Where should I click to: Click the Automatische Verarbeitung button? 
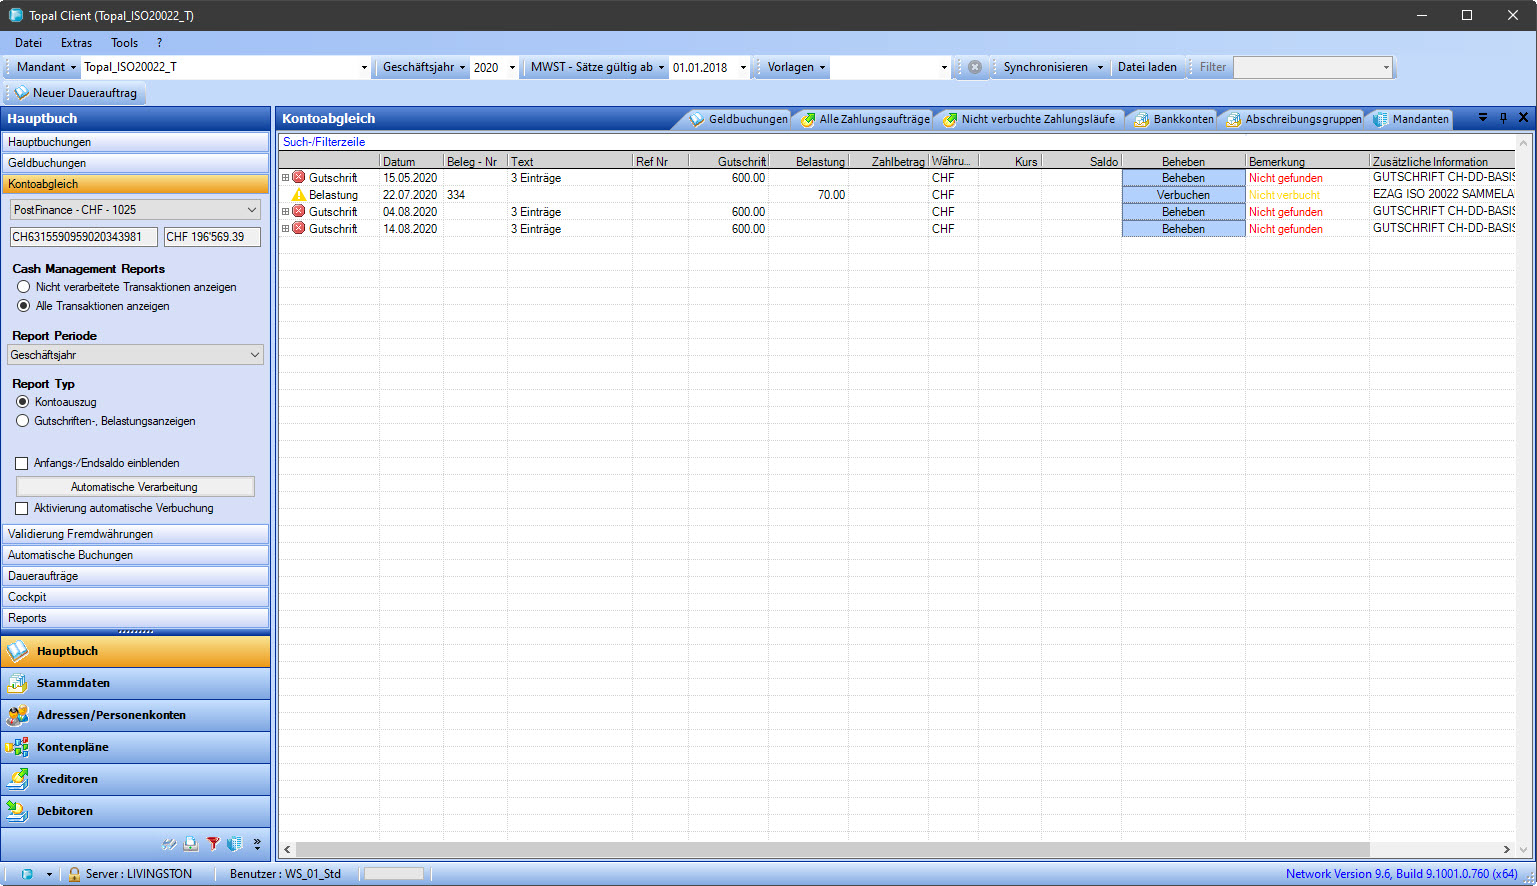(135, 487)
